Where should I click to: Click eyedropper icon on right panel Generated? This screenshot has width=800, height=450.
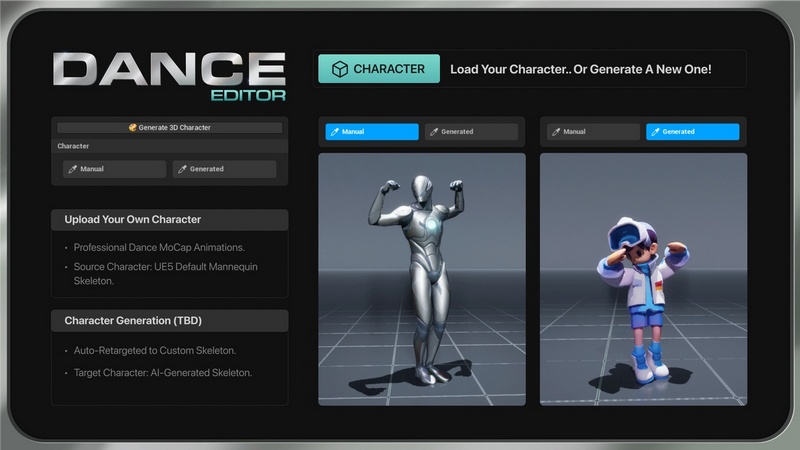(x=655, y=132)
